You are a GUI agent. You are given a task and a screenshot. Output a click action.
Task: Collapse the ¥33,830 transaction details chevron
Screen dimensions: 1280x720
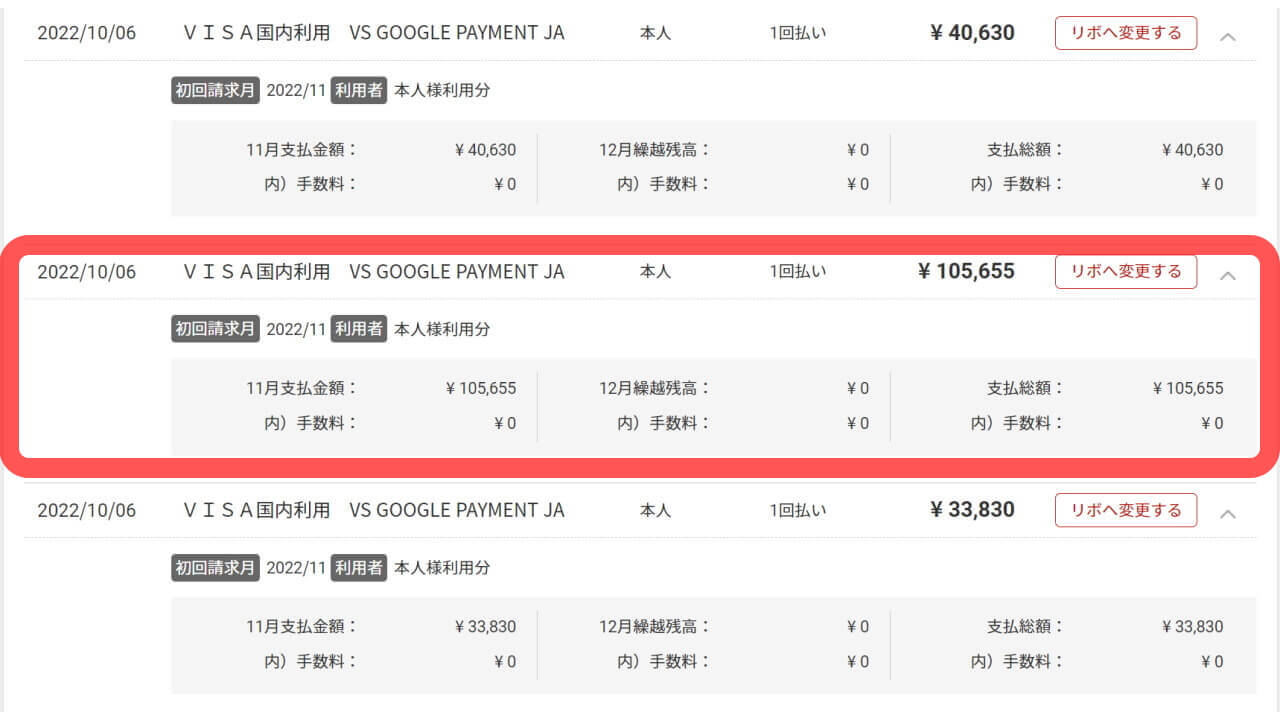coord(1228,513)
